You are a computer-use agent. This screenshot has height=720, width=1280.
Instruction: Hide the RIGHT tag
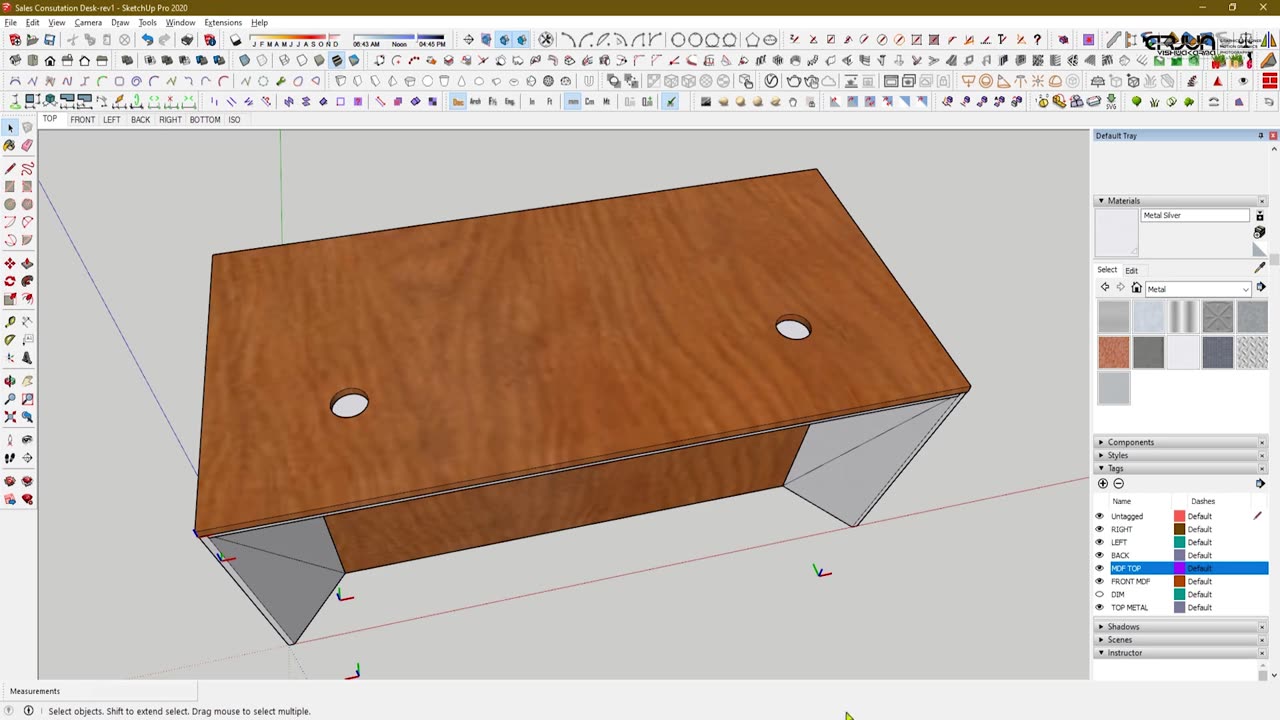[1100, 529]
